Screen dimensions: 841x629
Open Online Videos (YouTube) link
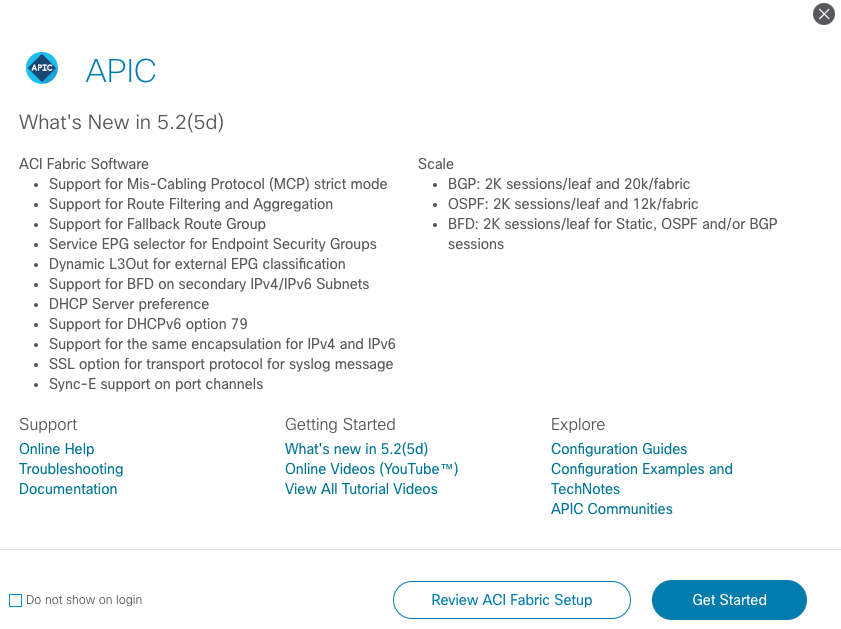[371, 469]
